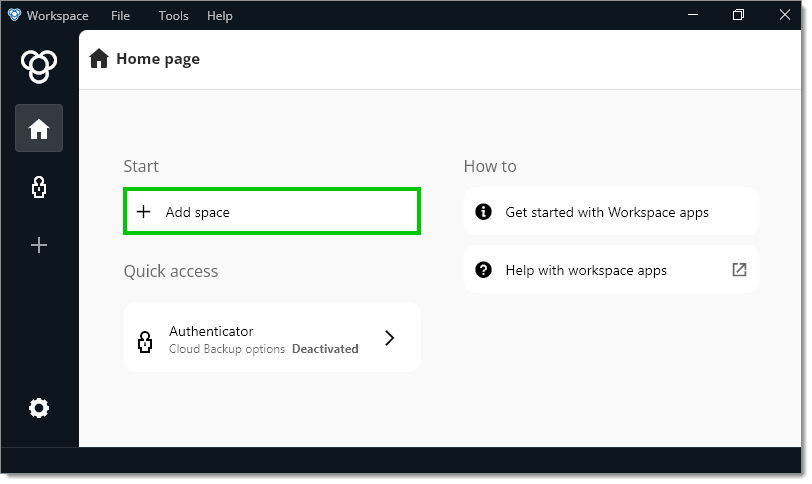Image resolution: width=812 pixels, height=484 pixels.
Task: Click the Start heading
Action: click(141, 166)
